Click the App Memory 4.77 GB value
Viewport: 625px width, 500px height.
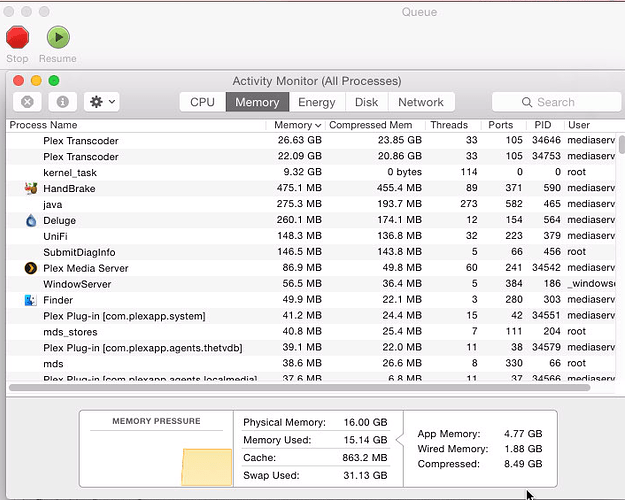pos(523,434)
